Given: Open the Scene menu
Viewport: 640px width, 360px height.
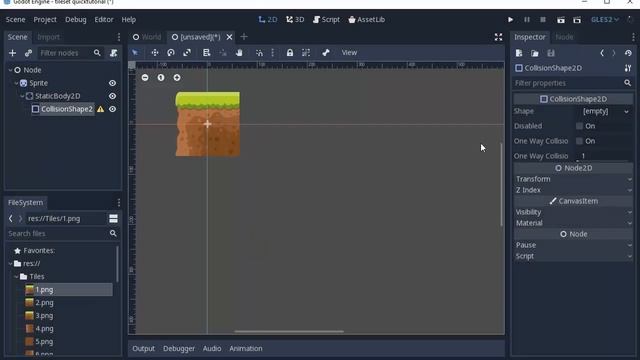Looking at the screenshot, I should point(16,20).
